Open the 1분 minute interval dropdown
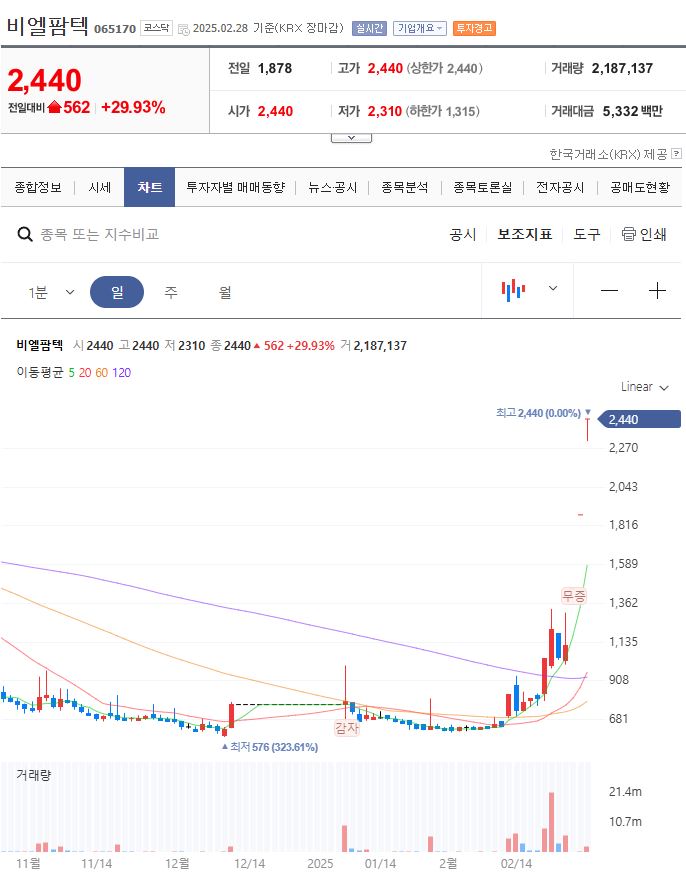 click(x=52, y=292)
